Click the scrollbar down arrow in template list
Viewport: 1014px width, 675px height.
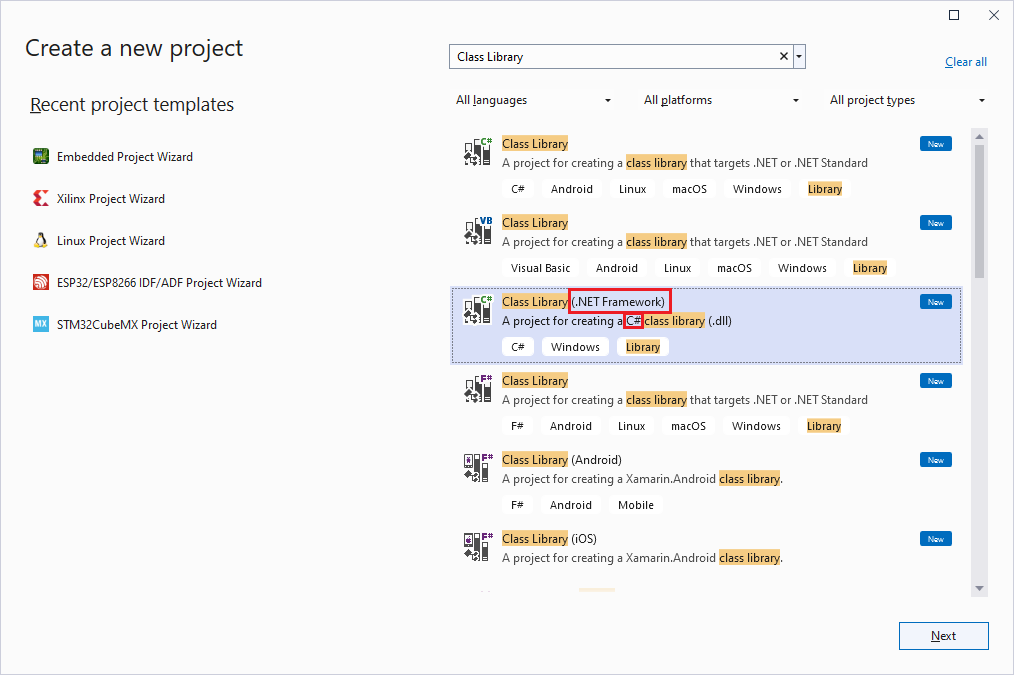(x=979, y=588)
